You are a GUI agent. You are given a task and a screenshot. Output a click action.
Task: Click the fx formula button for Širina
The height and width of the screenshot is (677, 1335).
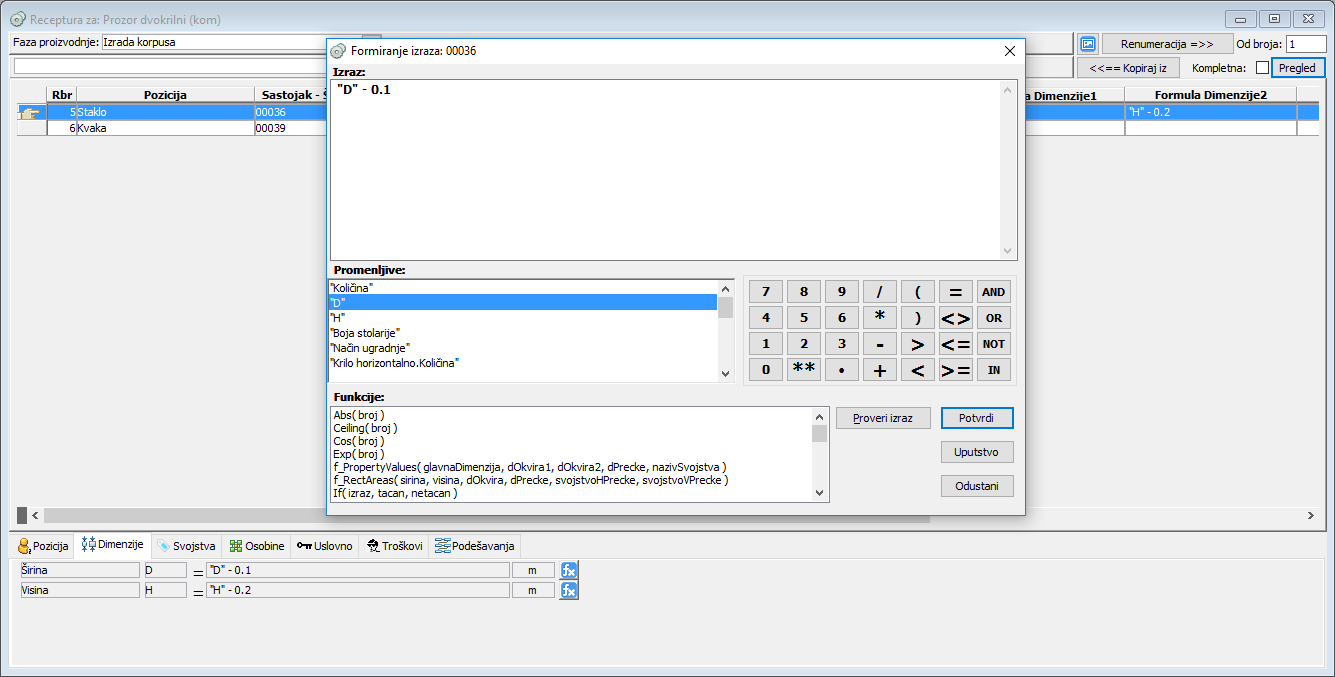click(x=569, y=570)
